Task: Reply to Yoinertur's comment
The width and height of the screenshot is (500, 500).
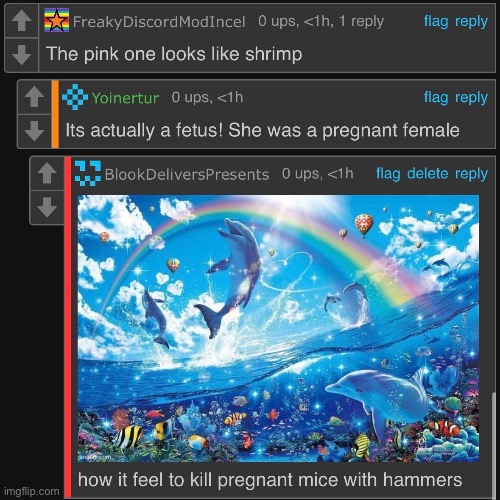Action: [471, 97]
